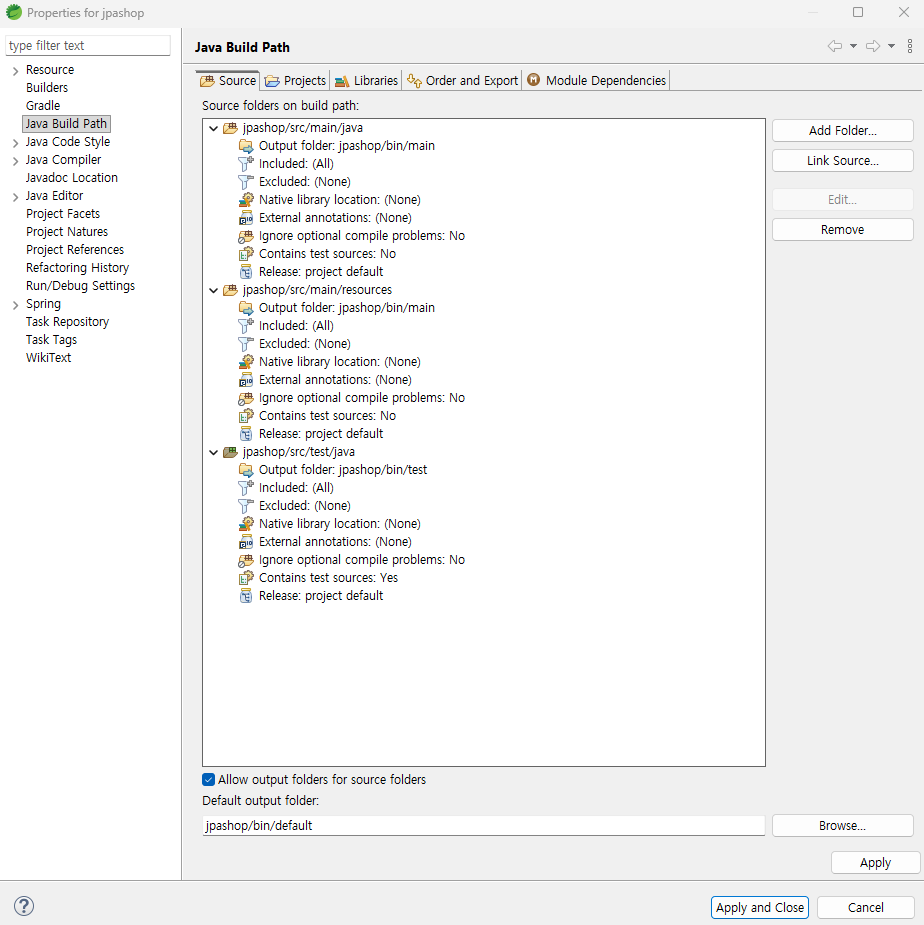Expand the Resource category

click(15, 71)
